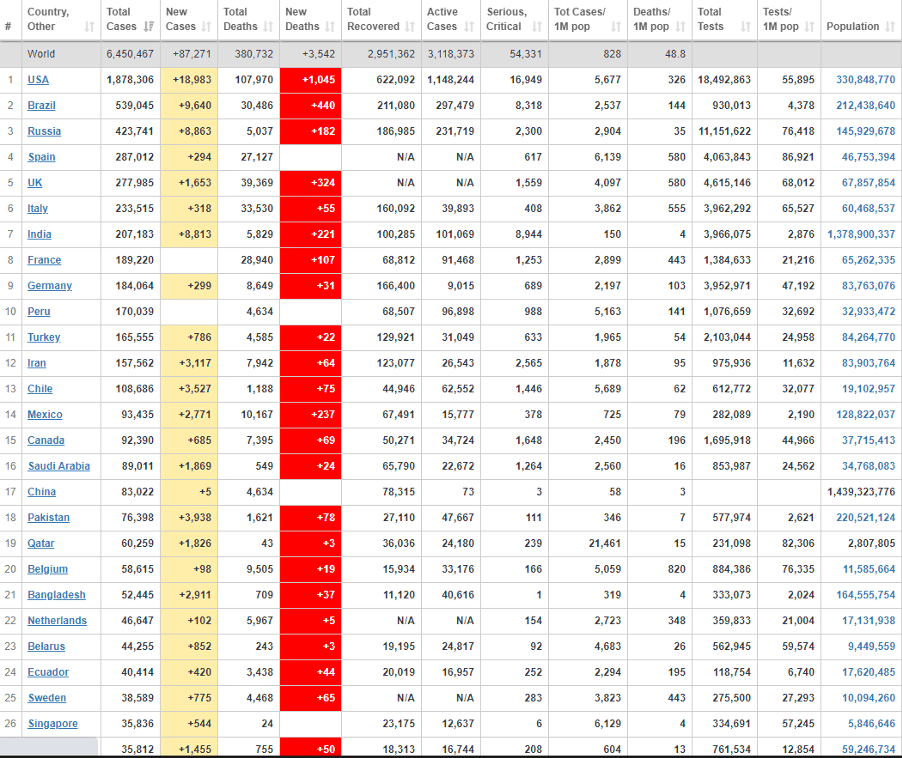The width and height of the screenshot is (902, 758).
Task: Go to Spain's country page
Action: point(41,157)
